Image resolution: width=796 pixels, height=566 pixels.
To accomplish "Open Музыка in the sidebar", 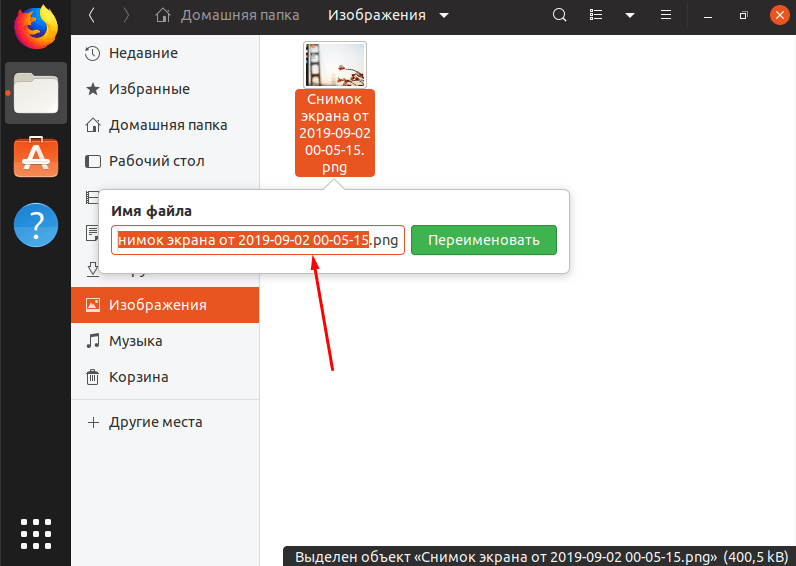I will click(x=165, y=341).
